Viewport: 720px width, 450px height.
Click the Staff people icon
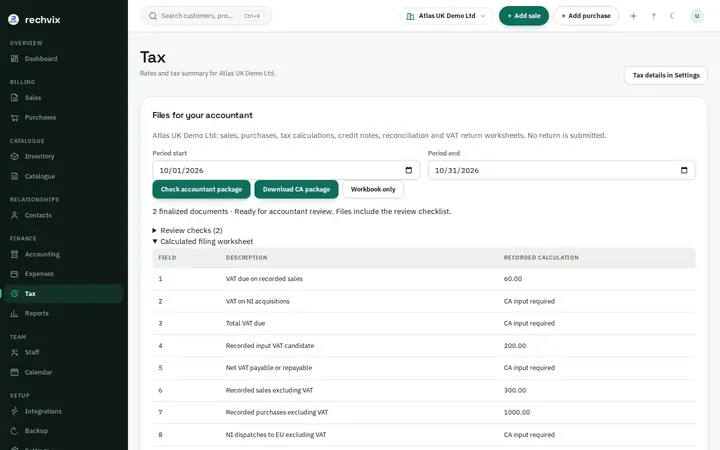pos(15,353)
